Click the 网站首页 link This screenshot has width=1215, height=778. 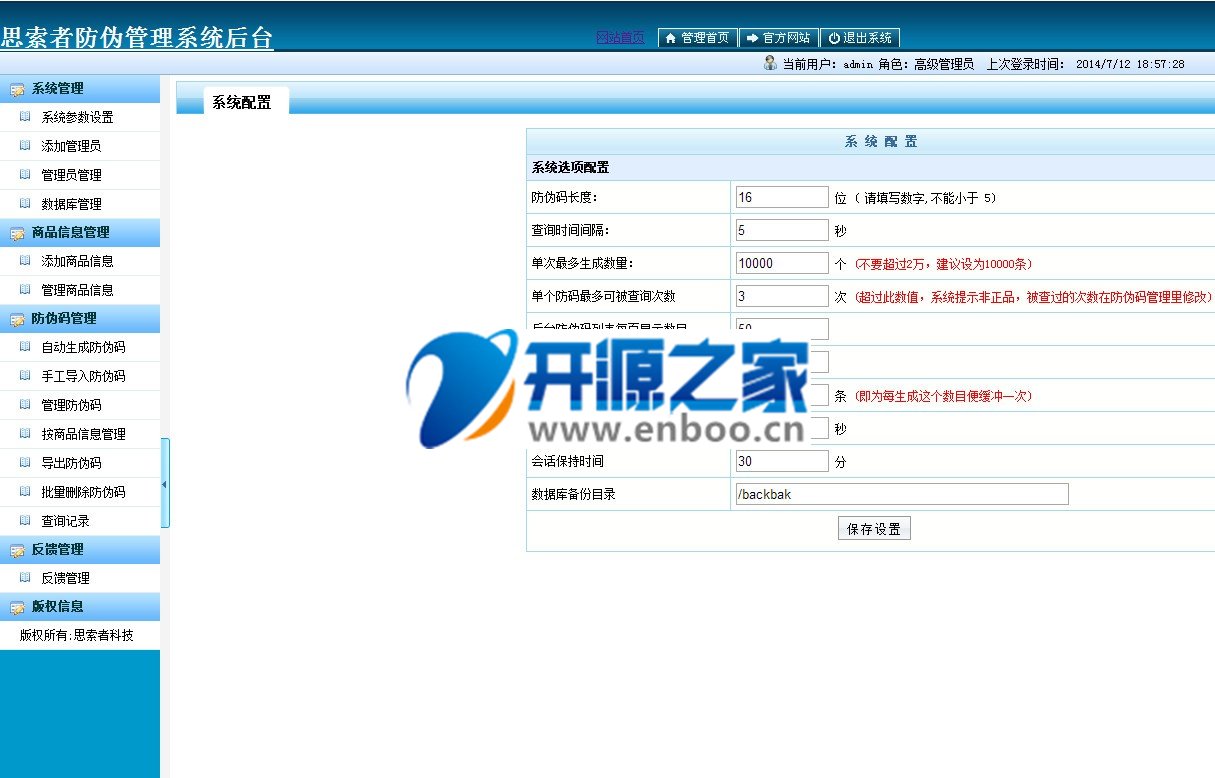620,38
